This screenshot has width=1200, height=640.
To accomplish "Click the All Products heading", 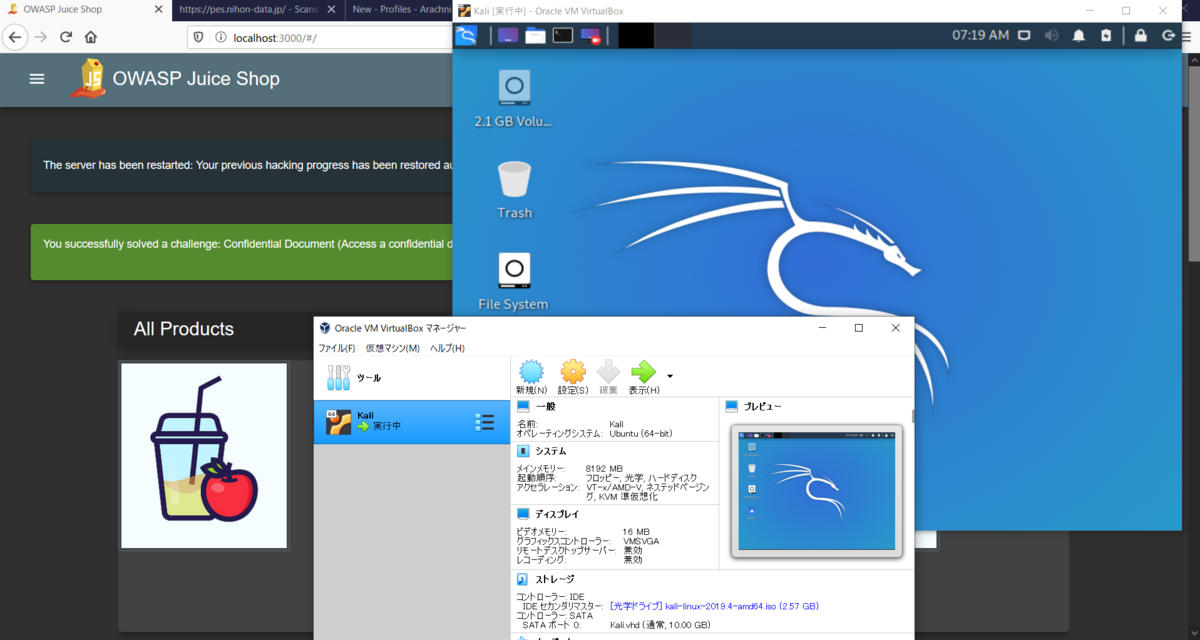I will (x=184, y=329).
